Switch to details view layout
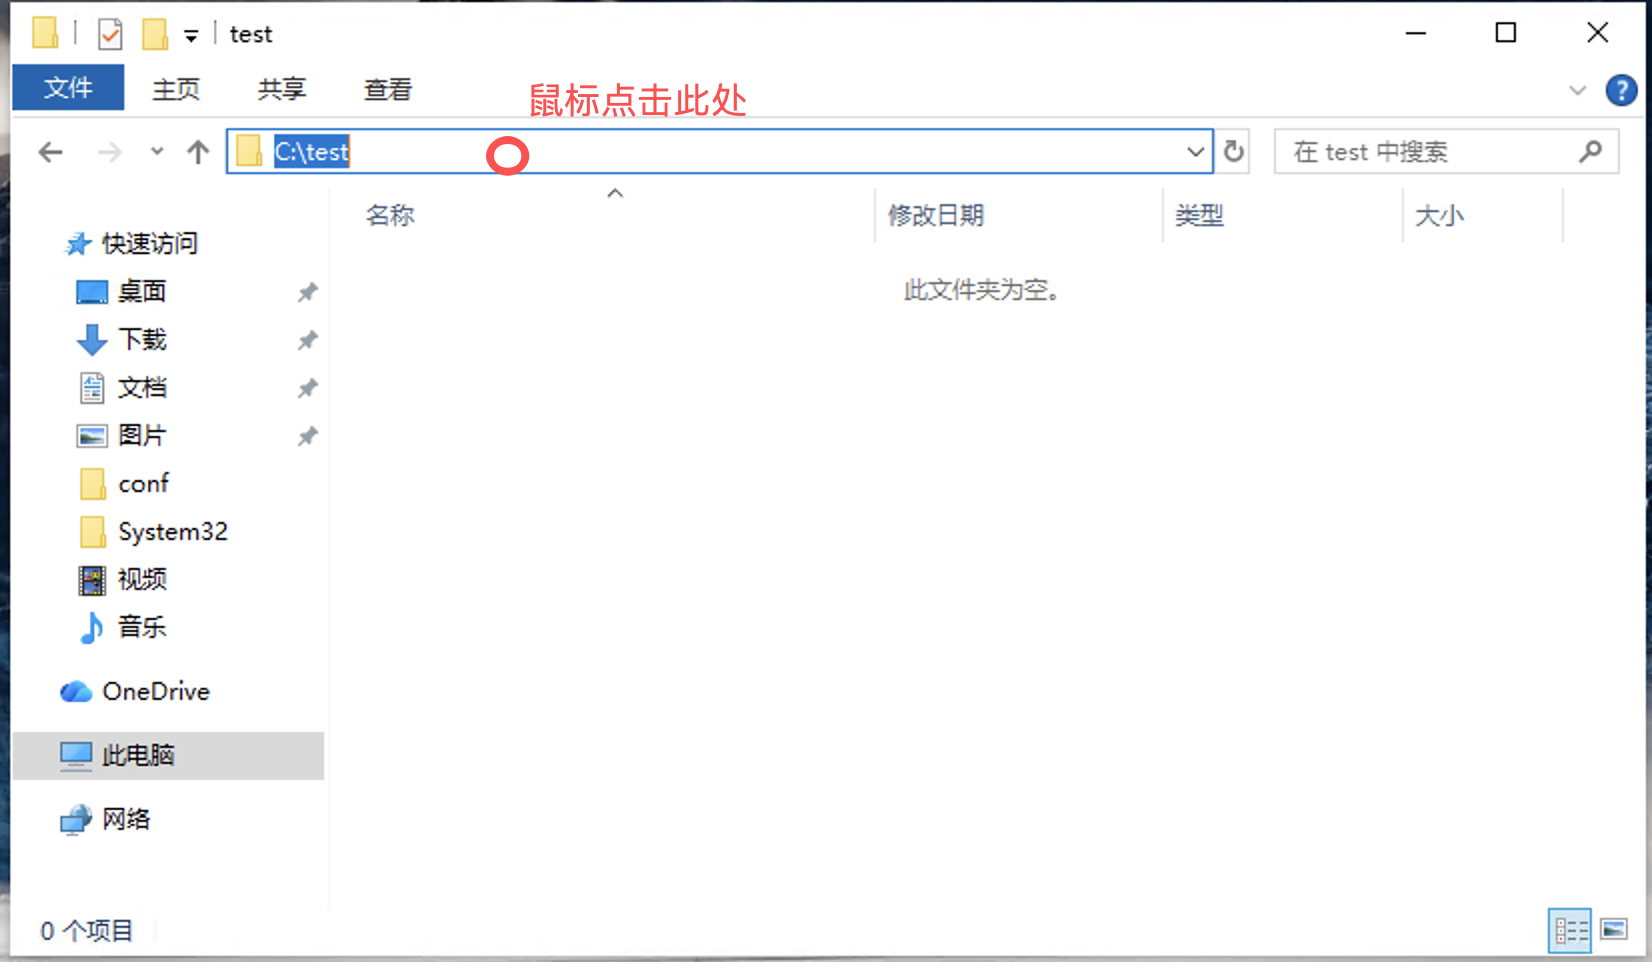Screen dimensions: 1652x962 tap(1570, 931)
